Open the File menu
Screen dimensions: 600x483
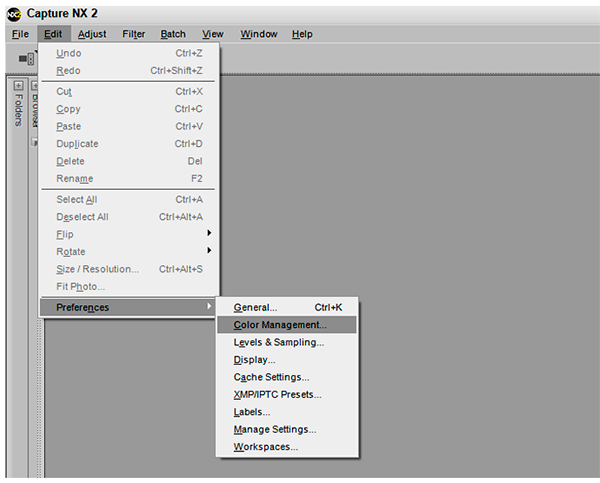(20, 34)
